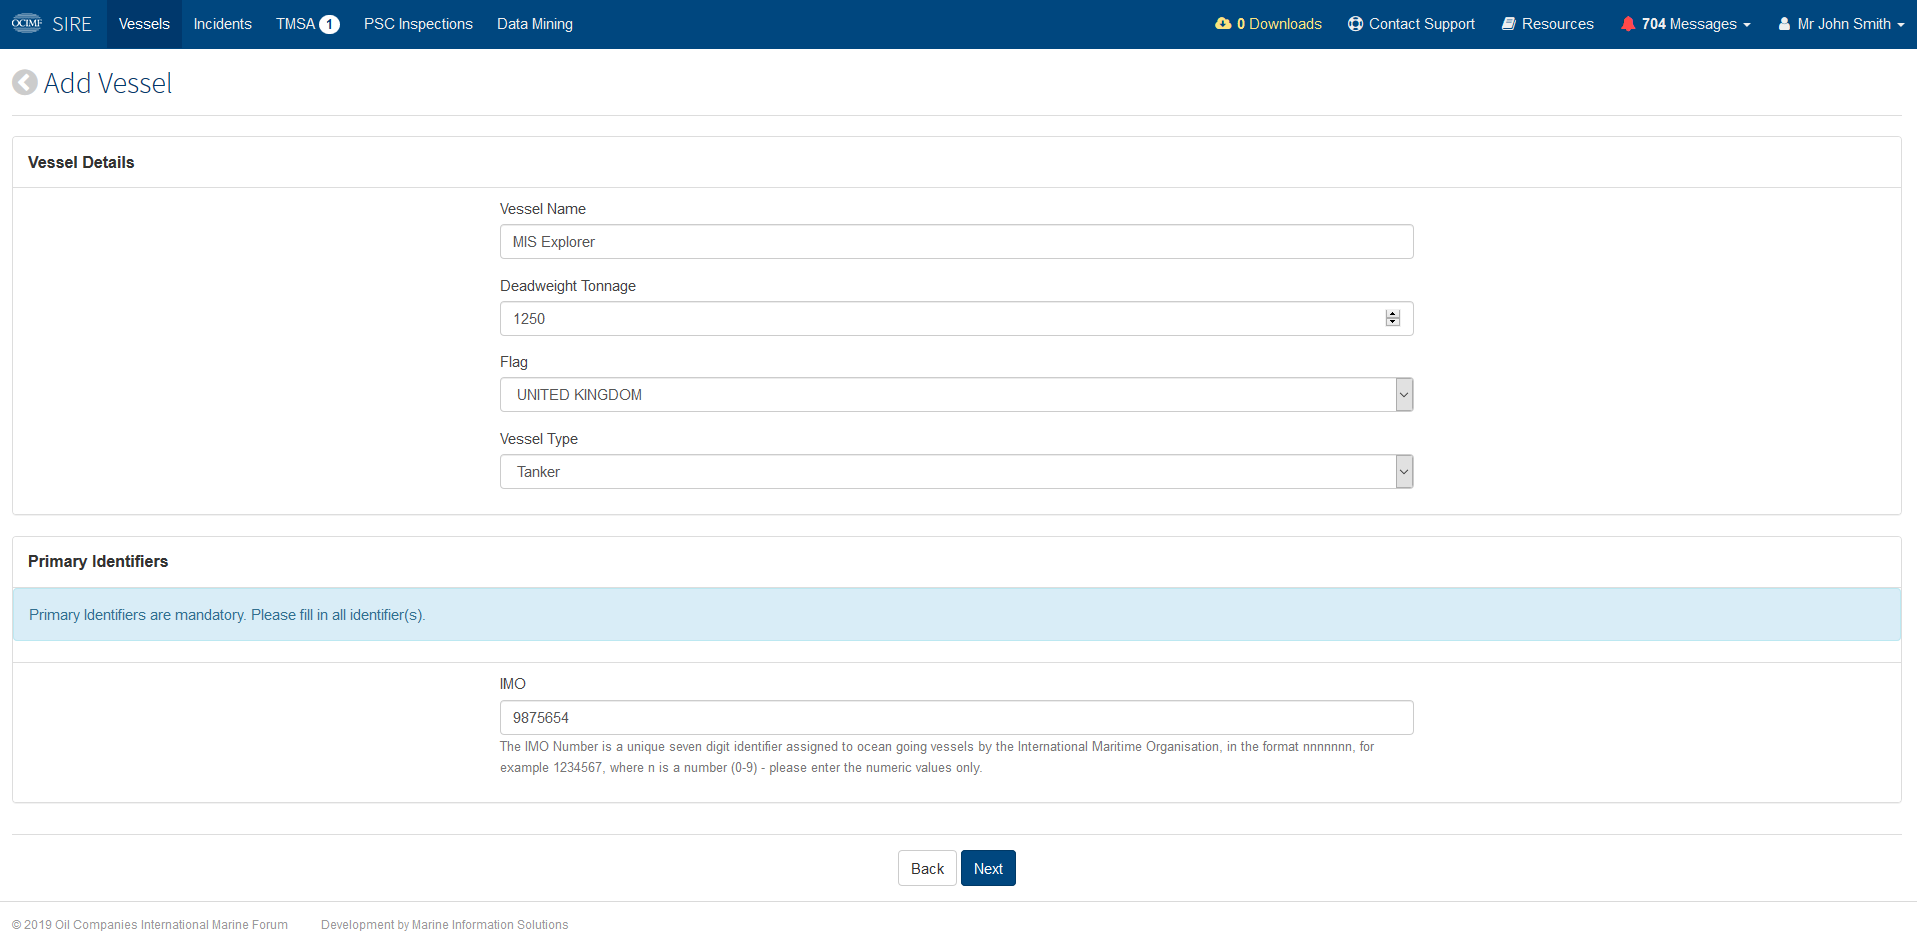The width and height of the screenshot is (1917, 938).
Task: Click the cloud download icon
Action: [x=1223, y=24]
